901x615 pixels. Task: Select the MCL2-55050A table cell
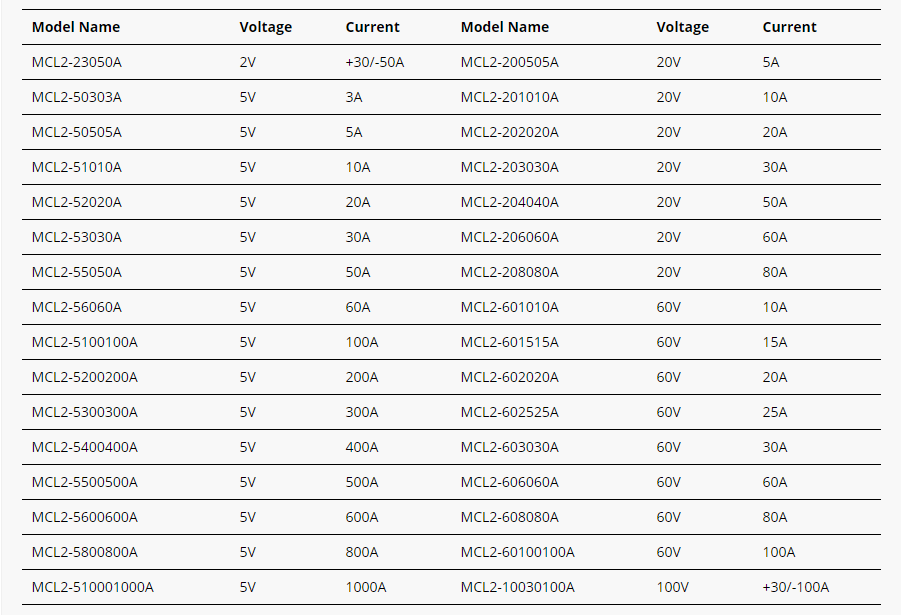pyautogui.click(x=77, y=272)
